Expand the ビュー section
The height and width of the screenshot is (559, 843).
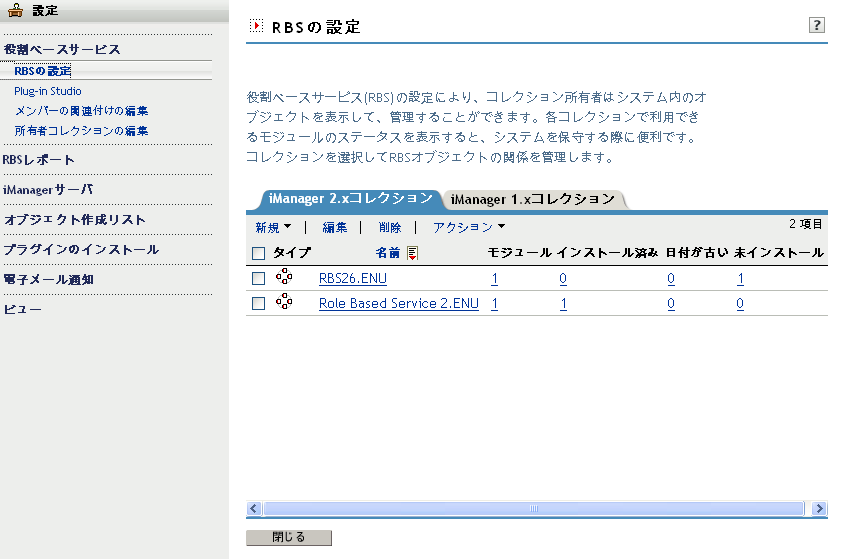[23, 310]
